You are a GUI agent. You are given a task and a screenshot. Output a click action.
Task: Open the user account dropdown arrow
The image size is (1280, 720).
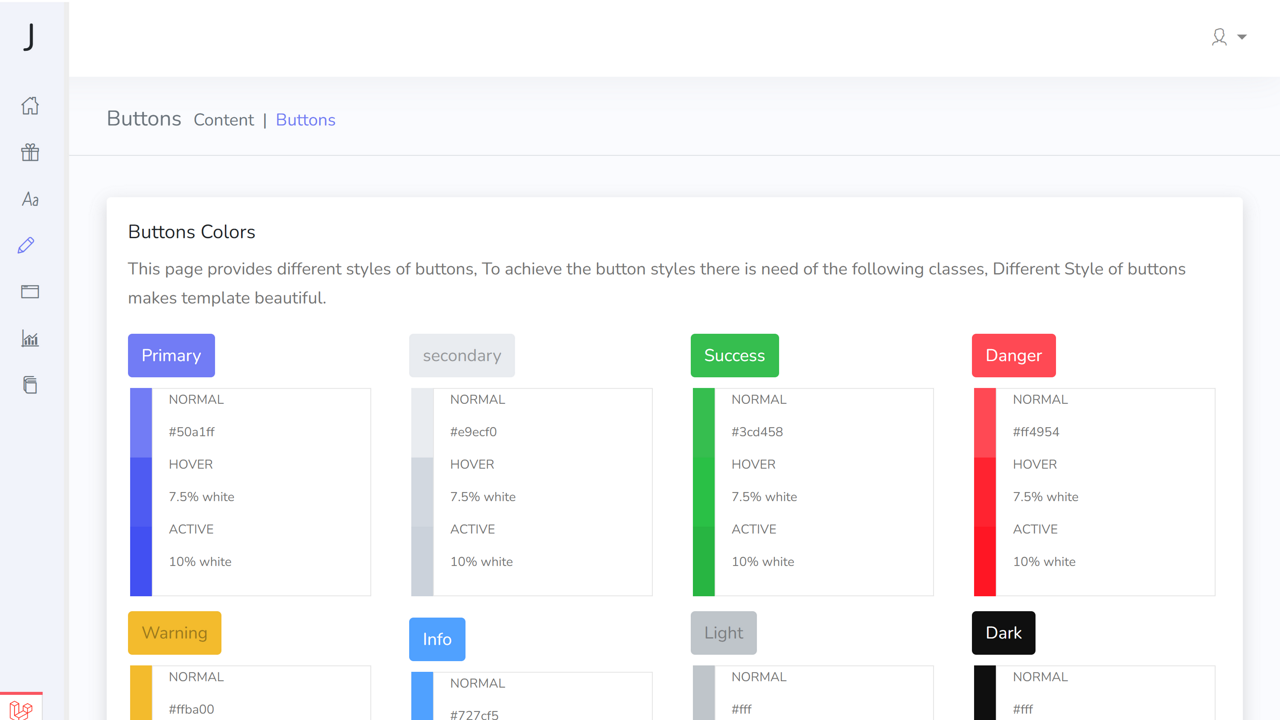click(x=1240, y=37)
